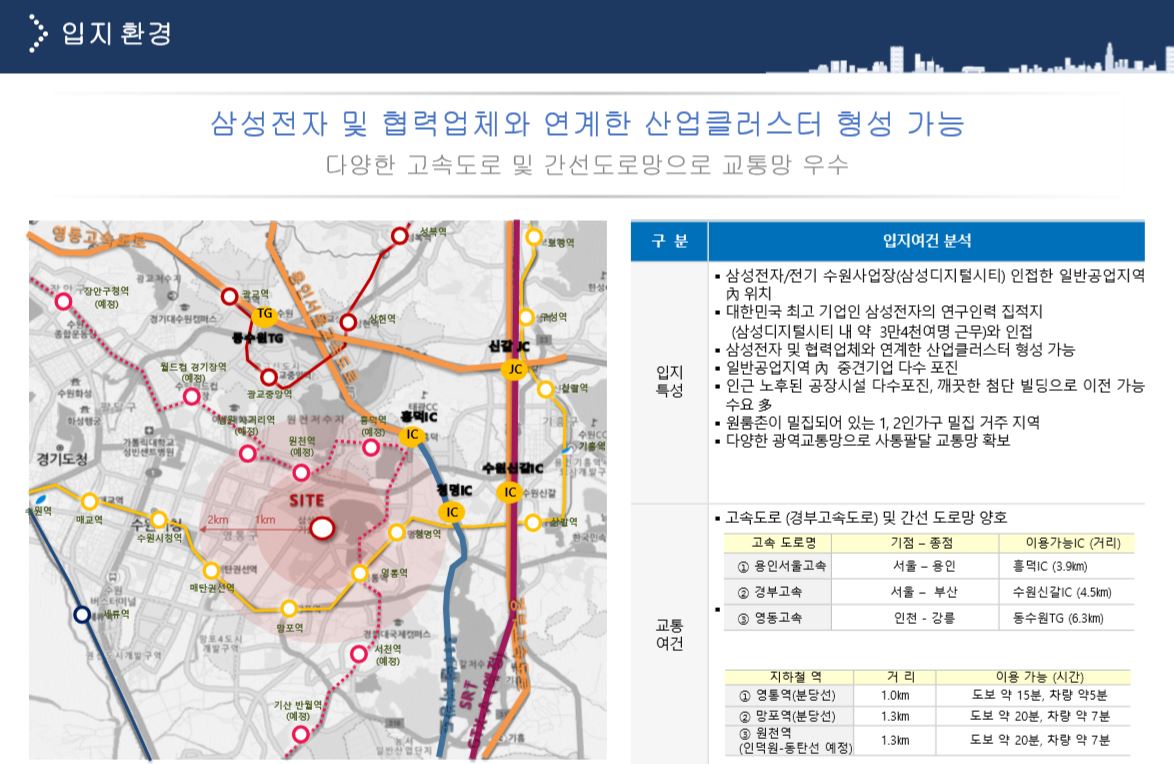Select the 신갈JC yellow JC marker
The image size is (1174, 764).
tap(514, 369)
